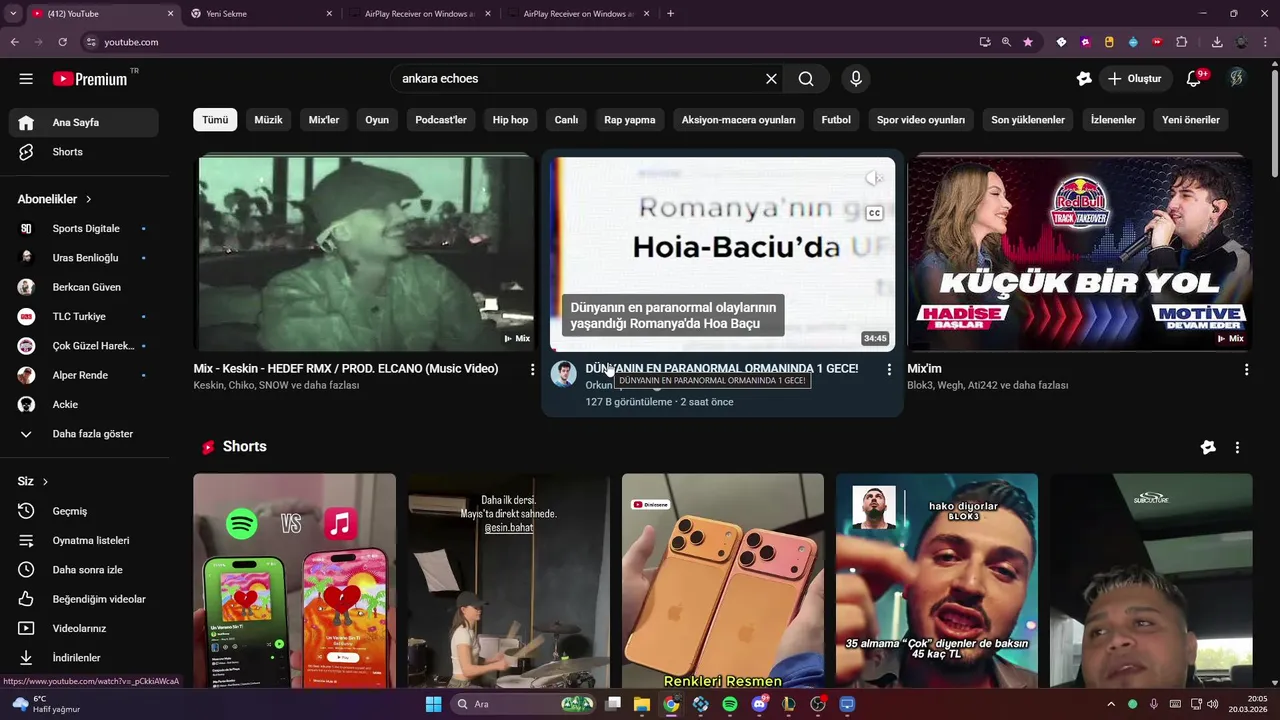Select the Podcast'ler filter chip
The image size is (1280, 720).
click(441, 120)
